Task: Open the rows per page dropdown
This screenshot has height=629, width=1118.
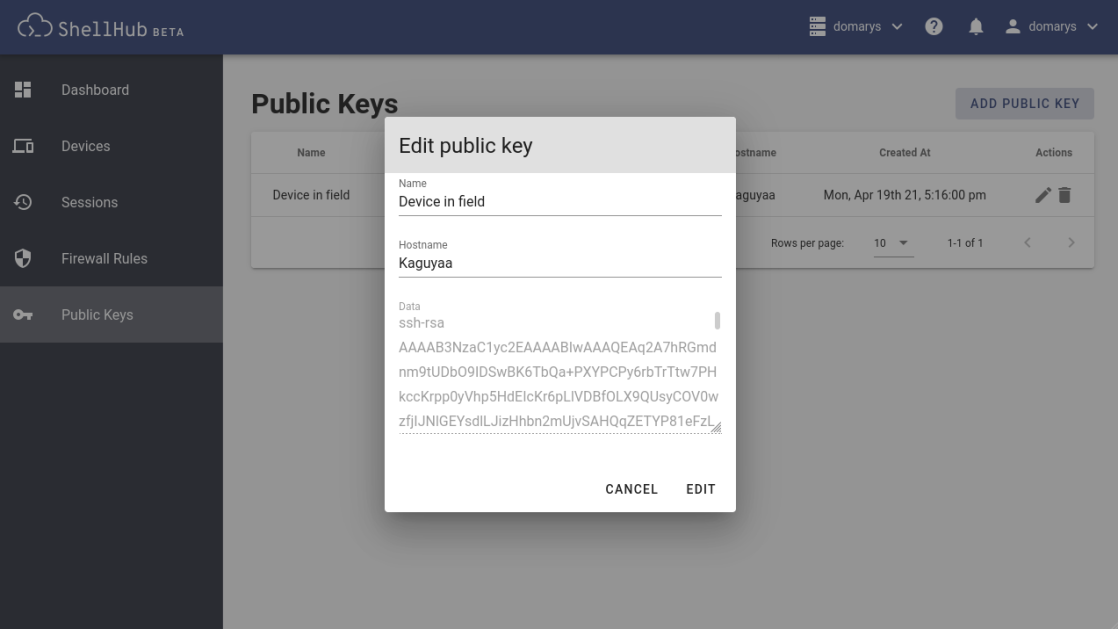Action: click(893, 242)
